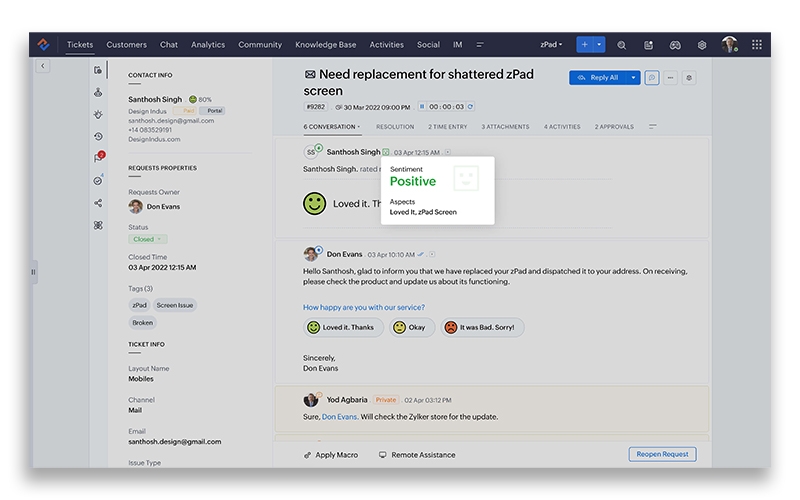Open the apps grid launcher
This screenshot has height=500, width=800.
coord(756,45)
